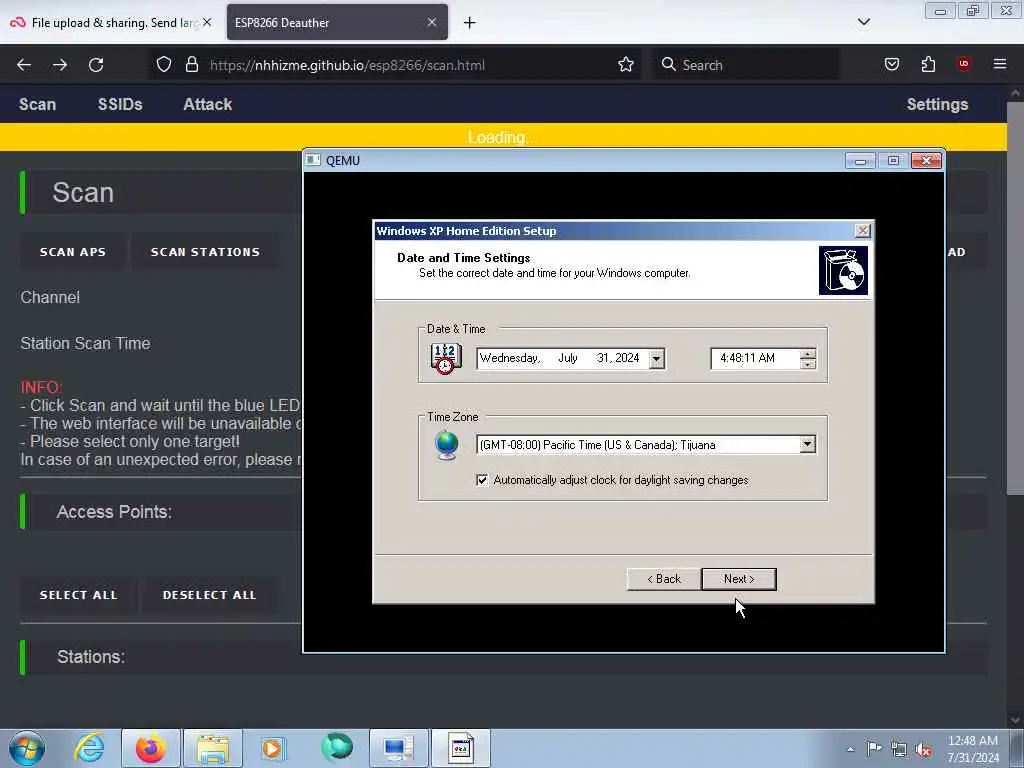This screenshot has height=768, width=1024.
Task: Open network tray icon
Action: point(899,749)
